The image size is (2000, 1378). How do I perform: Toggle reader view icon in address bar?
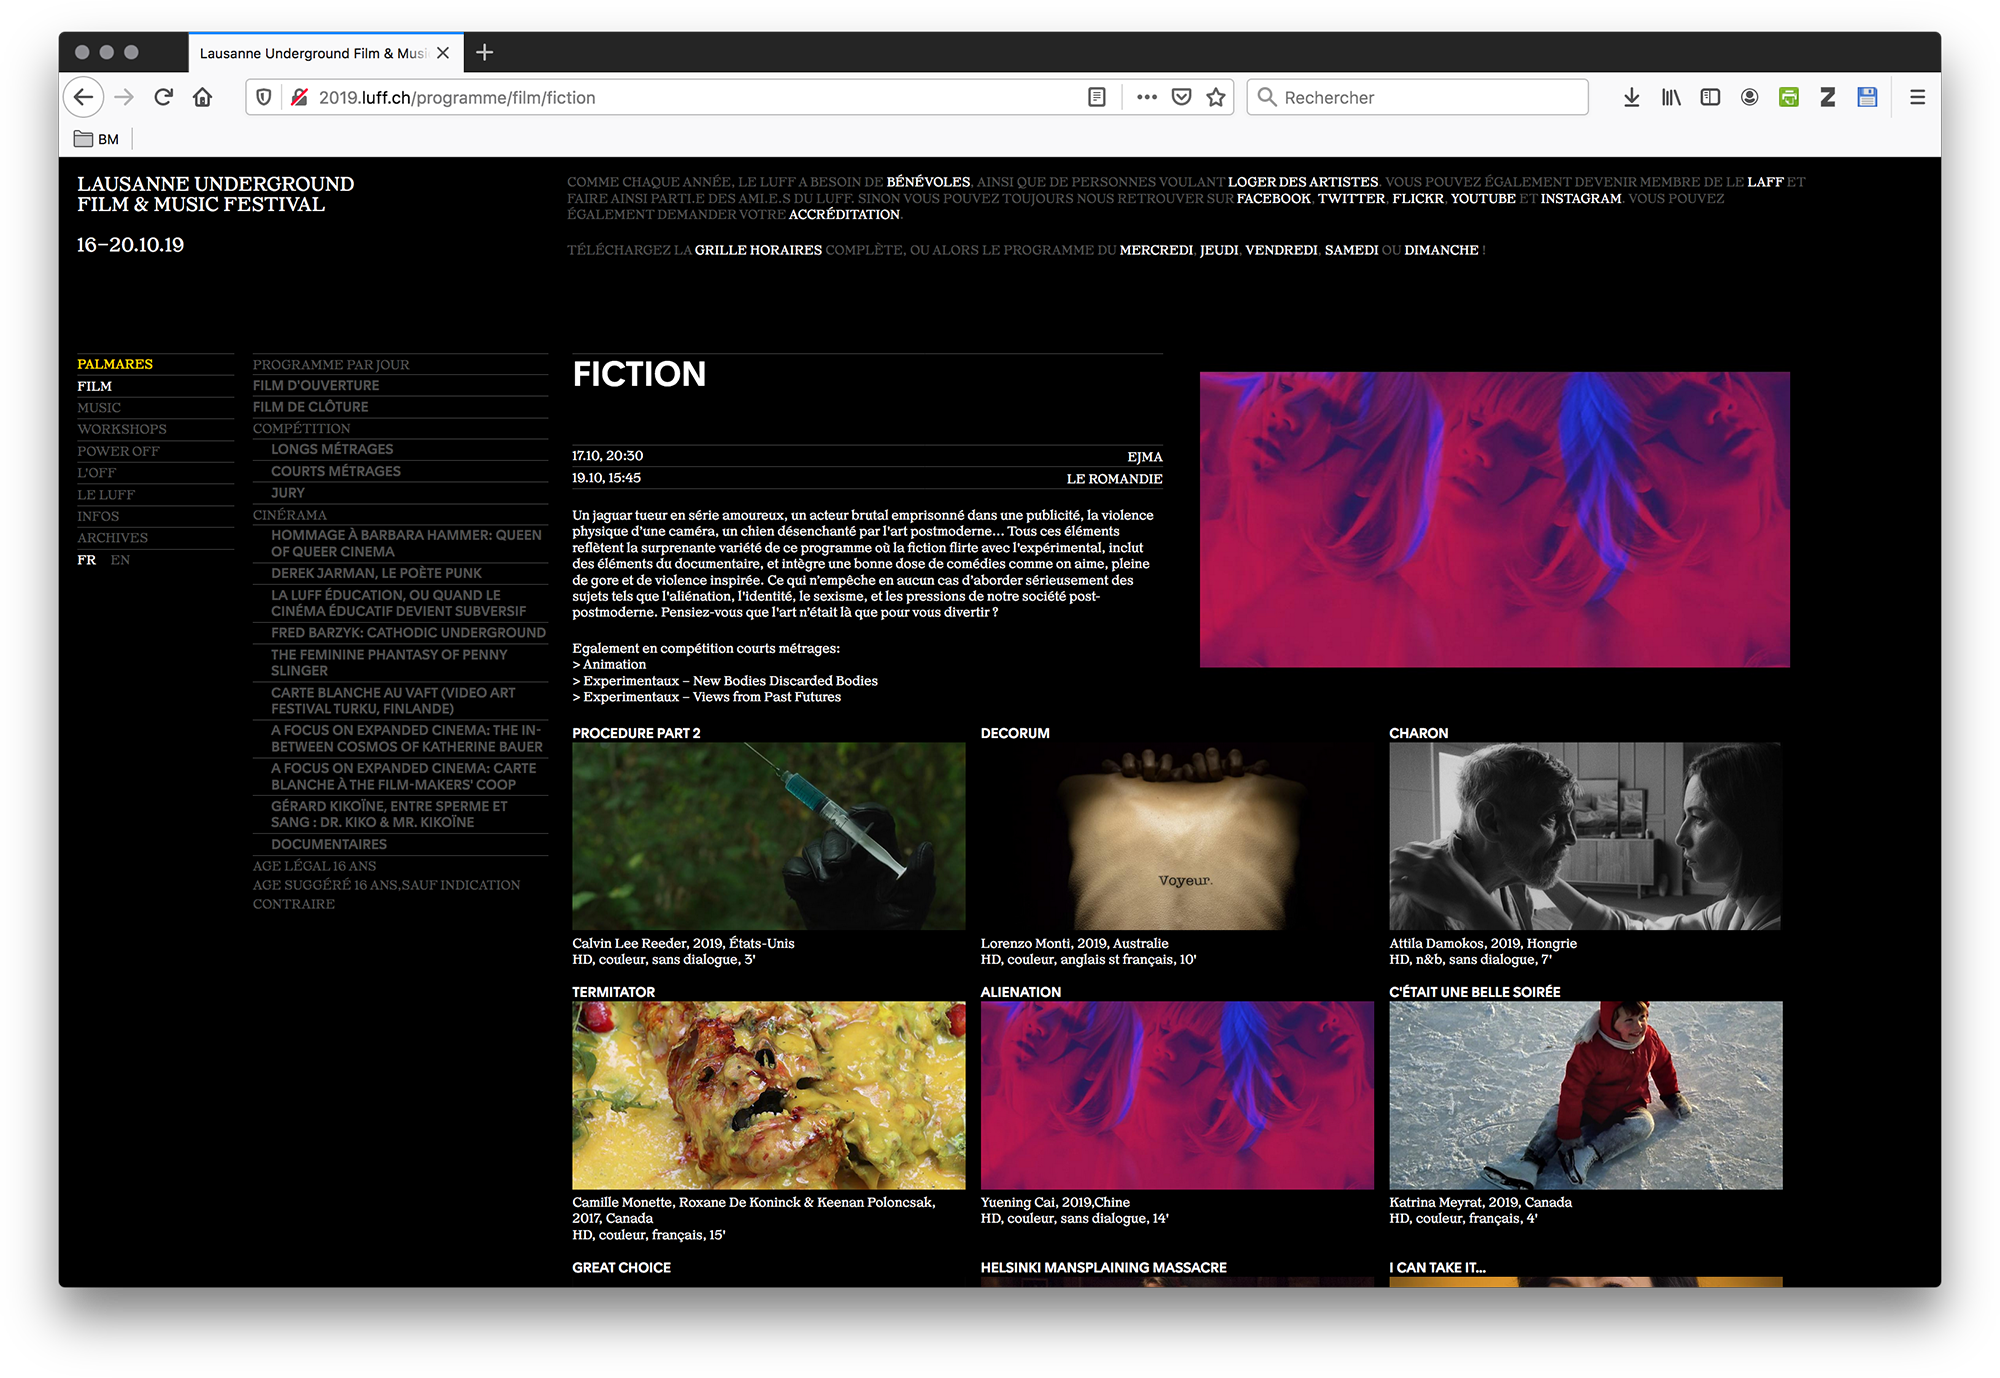1097,97
